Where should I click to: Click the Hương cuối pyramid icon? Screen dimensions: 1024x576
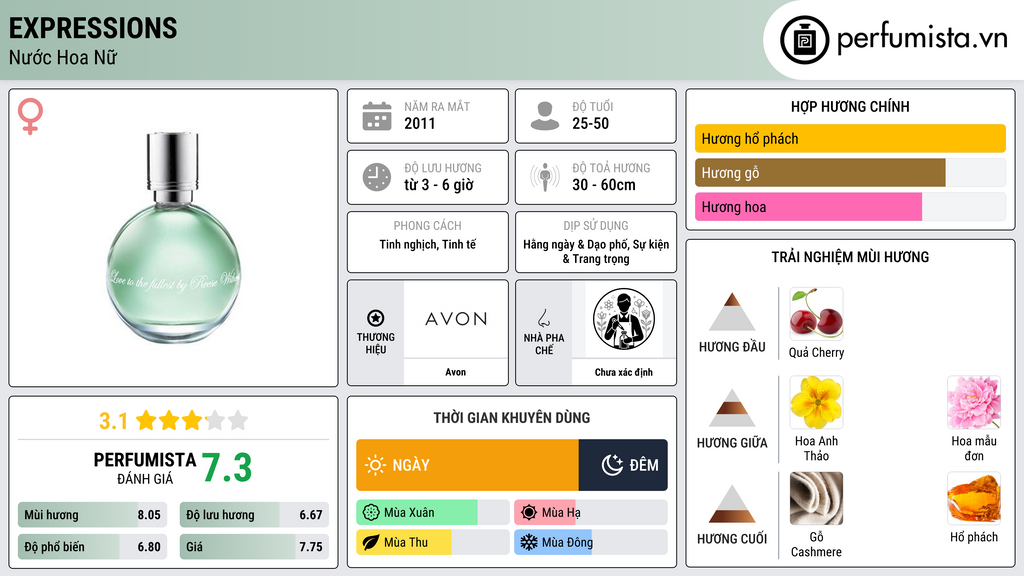[x=732, y=504]
